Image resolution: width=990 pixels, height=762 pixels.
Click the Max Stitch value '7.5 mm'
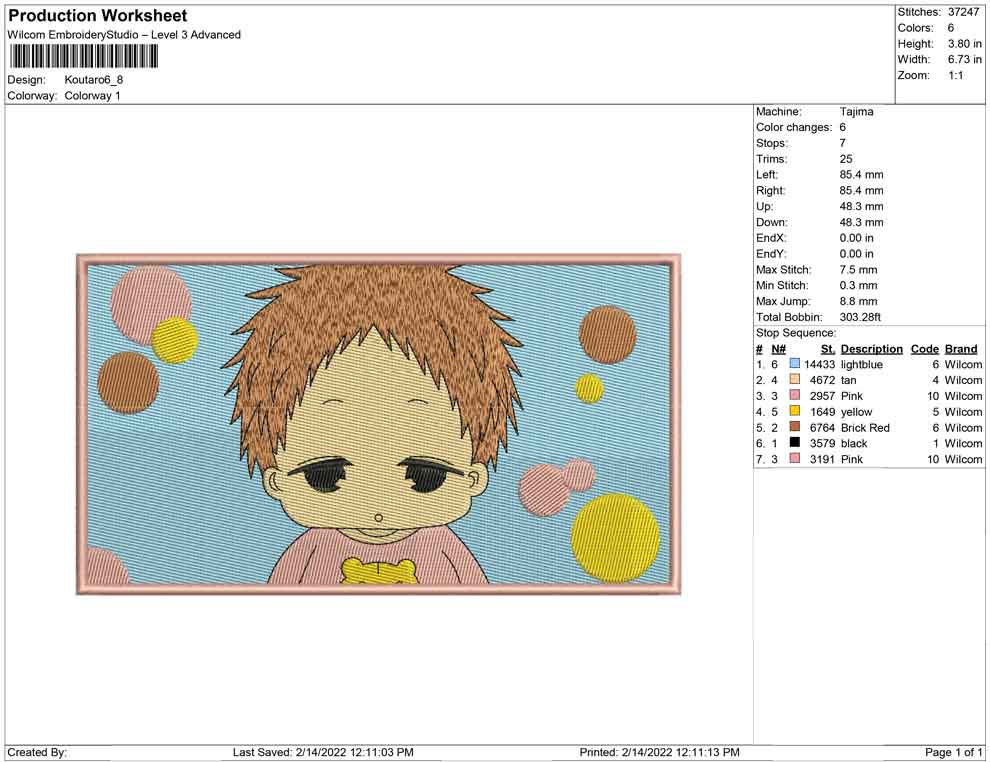click(858, 270)
